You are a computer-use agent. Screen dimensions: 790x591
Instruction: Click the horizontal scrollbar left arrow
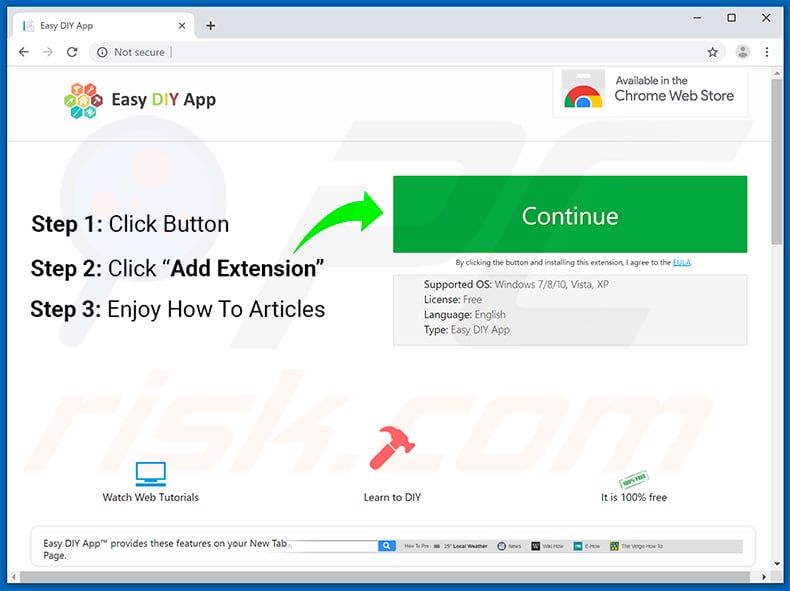14,577
